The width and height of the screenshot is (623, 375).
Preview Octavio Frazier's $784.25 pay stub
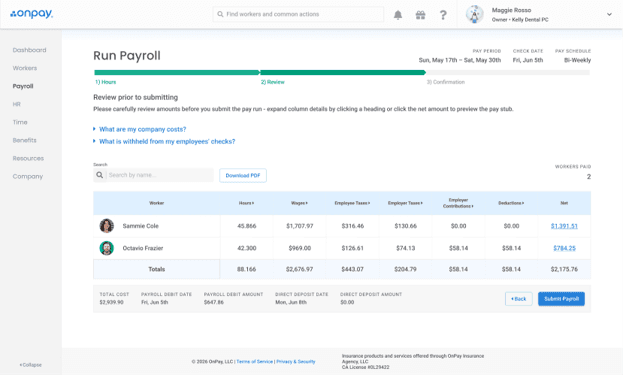(564, 248)
